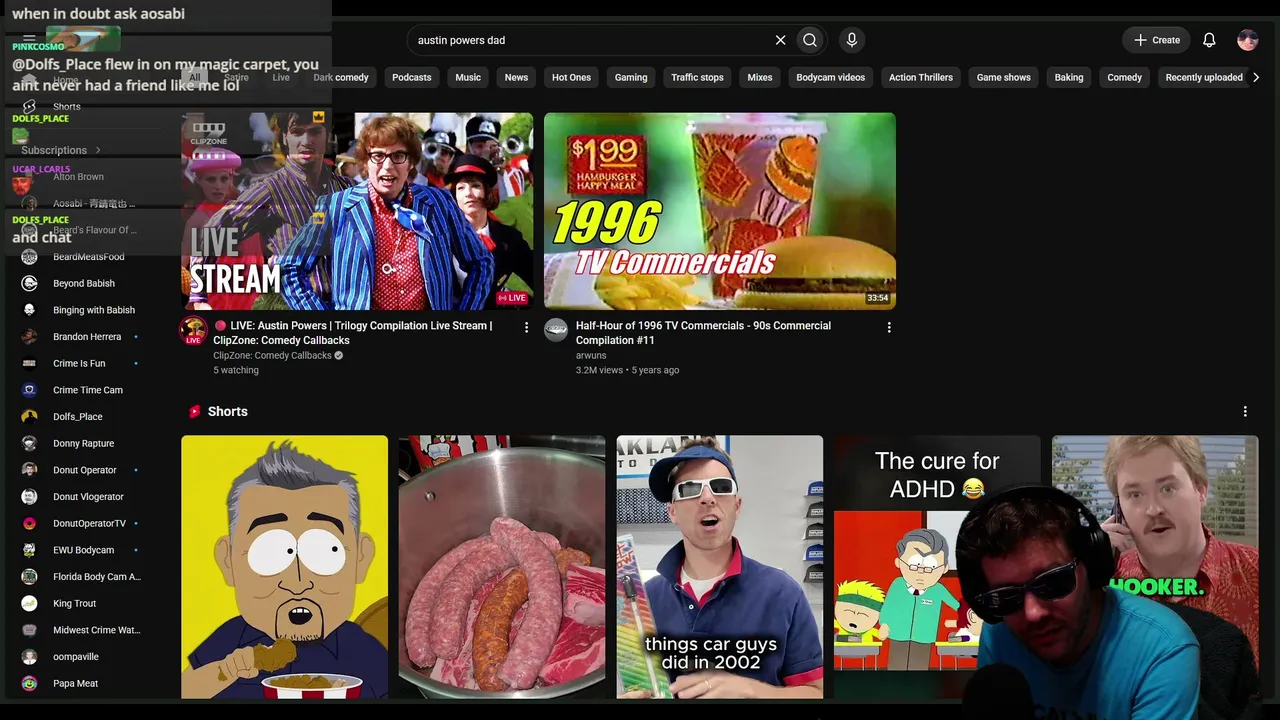1280x720 pixels.
Task: Visit the ClipZone: Comedy Callbacks channel name link
Action: coord(272,355)
